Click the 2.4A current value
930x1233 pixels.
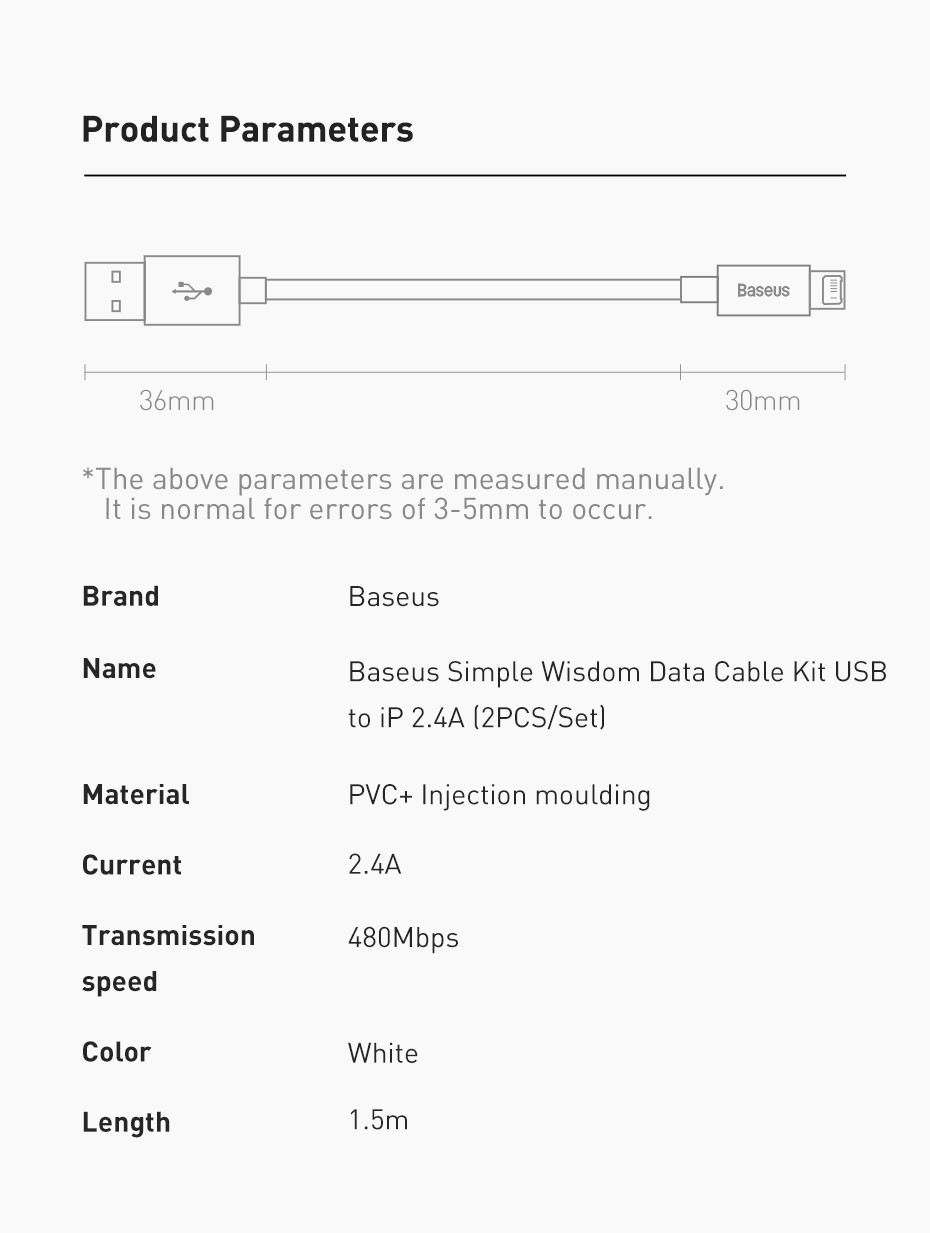click(x=374, y=865)
